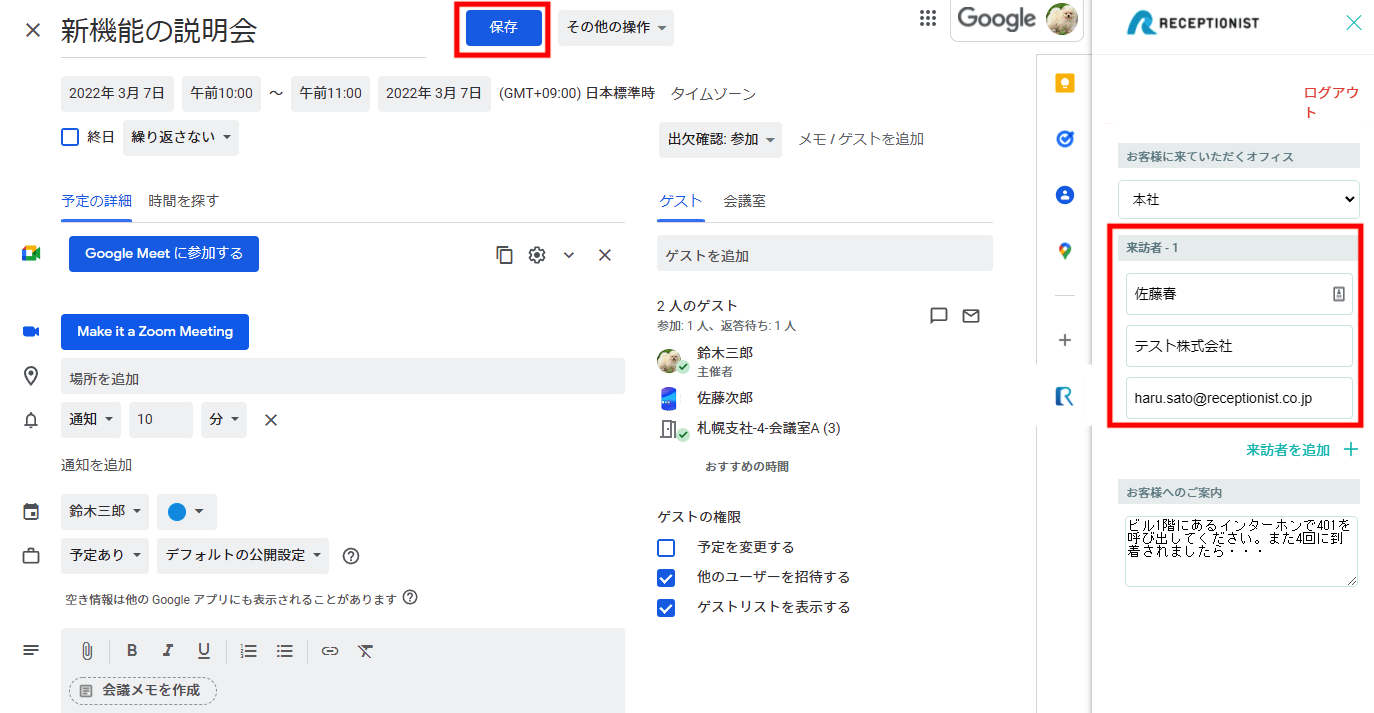This screenshot has width=1374, height=713.
Task: Click the お客様へのご案内 text area
Action: coord(1241,551)
